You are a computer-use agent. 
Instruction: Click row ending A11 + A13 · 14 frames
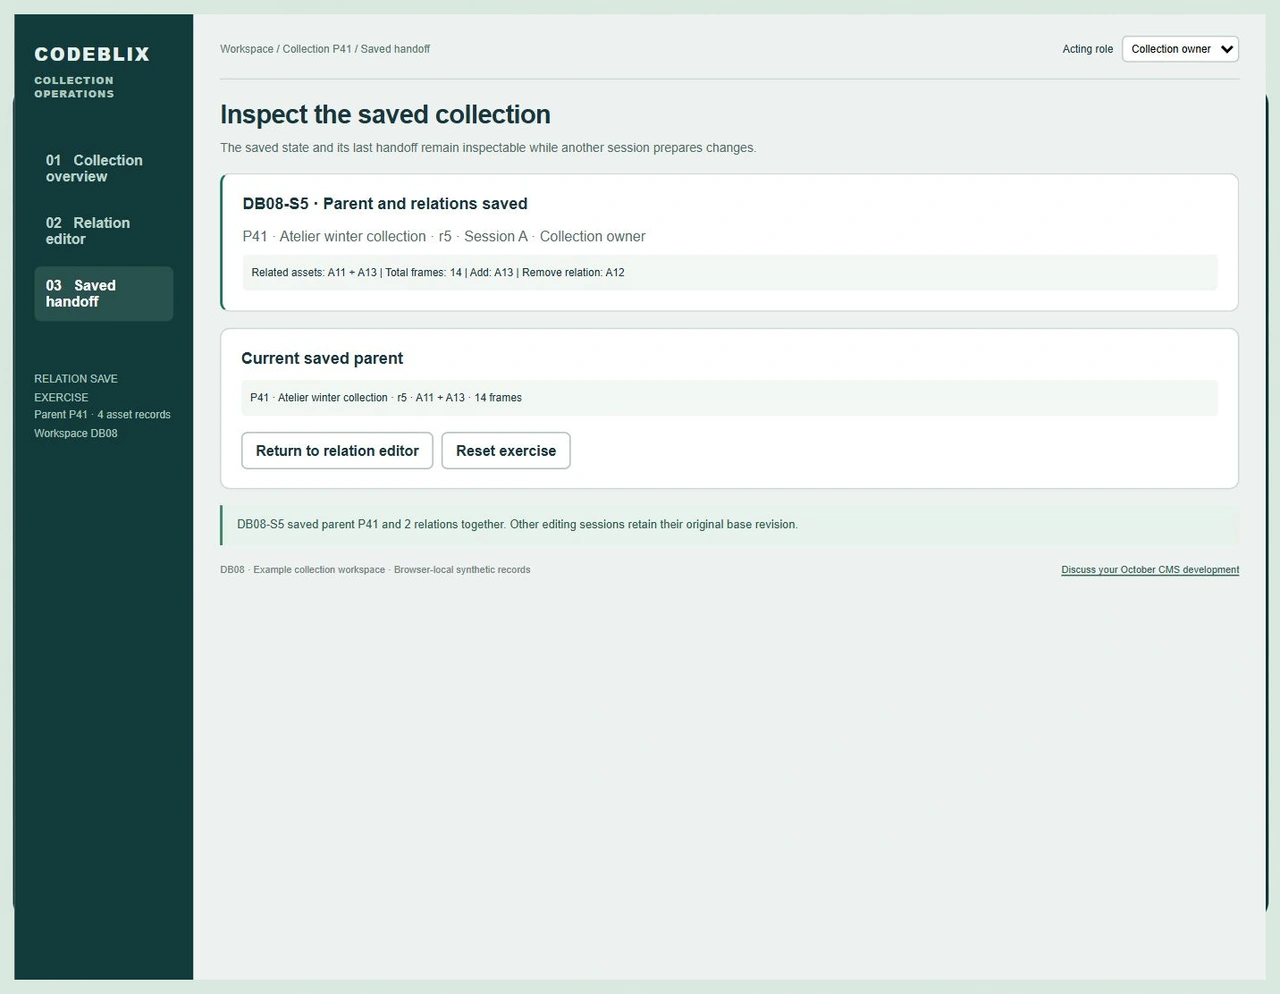pos(729,398)
